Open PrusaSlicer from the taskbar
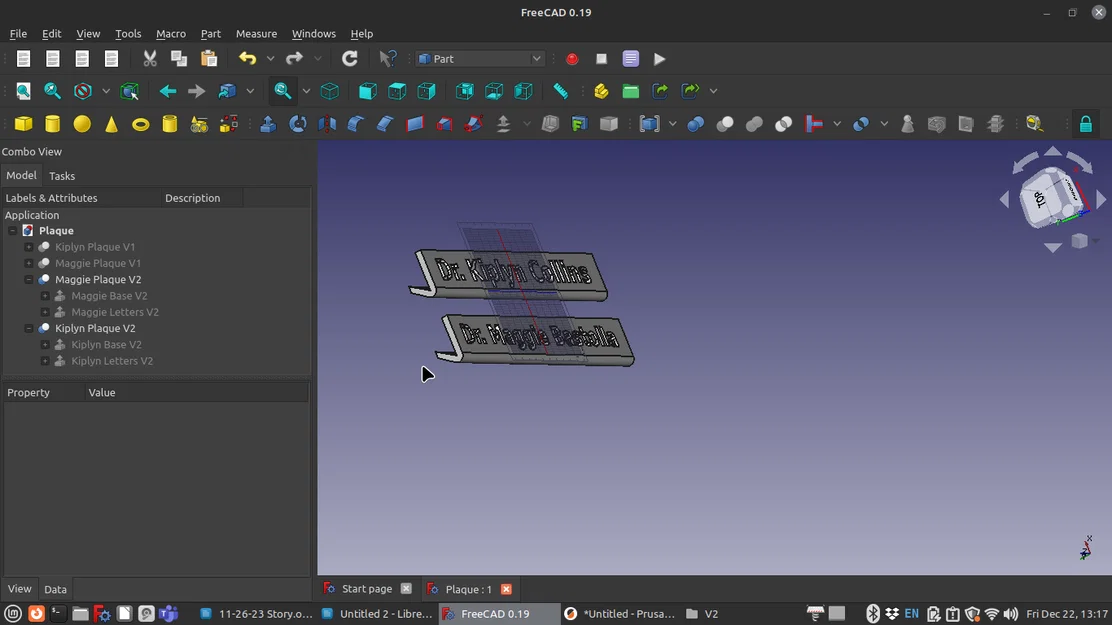 (620, 614)
